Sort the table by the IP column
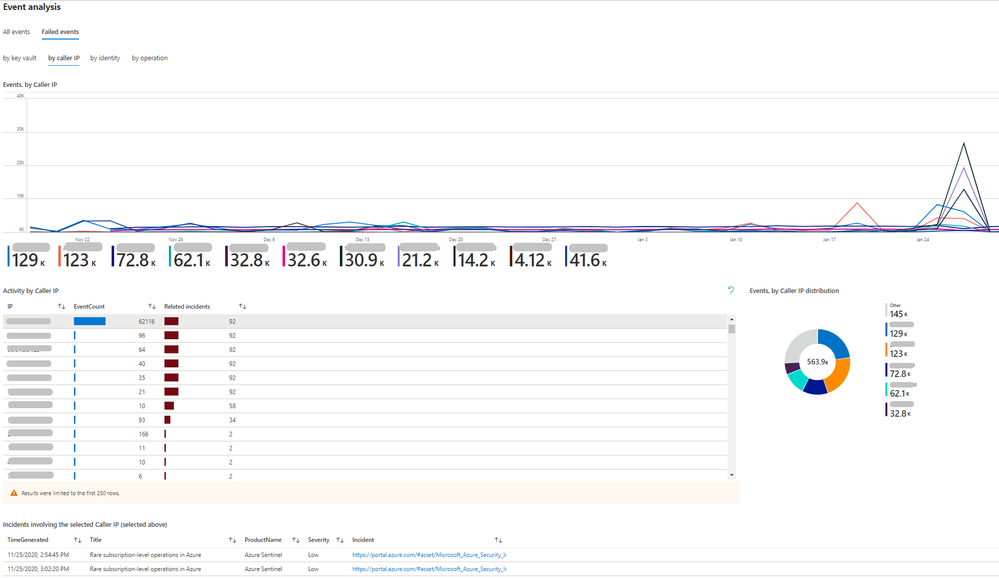The height and width of the screenshot is (578, 999). pyautogui.click(x=62, y=307)
